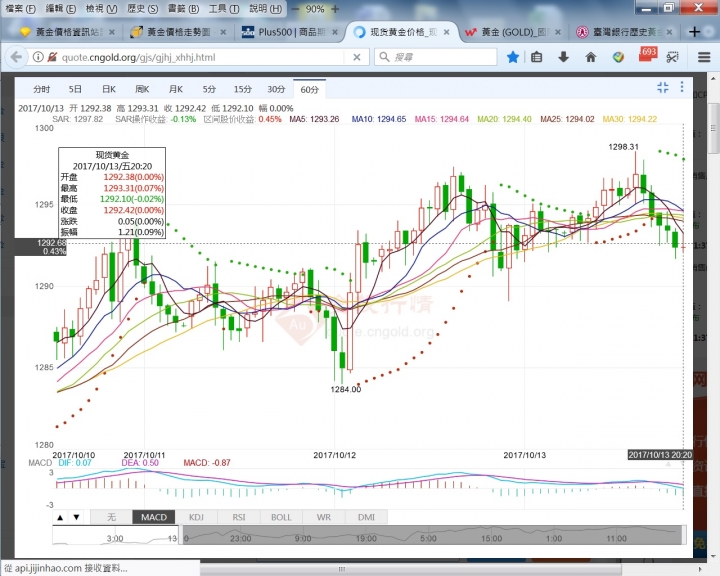This screenshot has width=720, height=576.
Task: Click the red badge extension icon
Action: 645,55
